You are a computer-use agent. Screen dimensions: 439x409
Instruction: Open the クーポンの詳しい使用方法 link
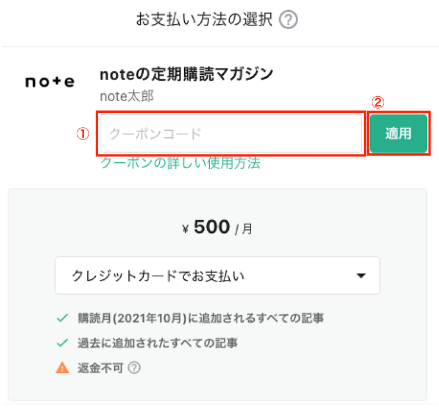[180, 163]
